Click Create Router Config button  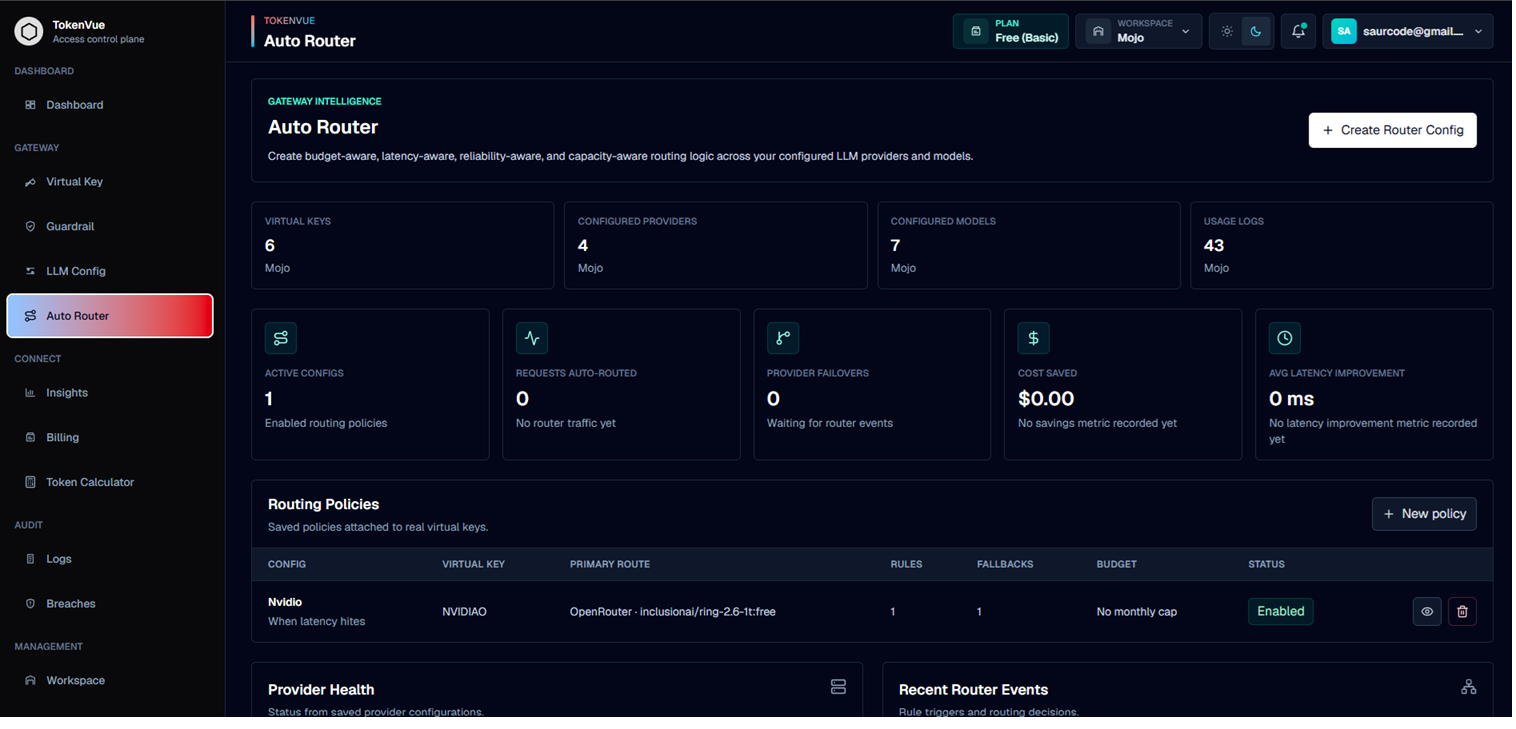[1392, 130]
